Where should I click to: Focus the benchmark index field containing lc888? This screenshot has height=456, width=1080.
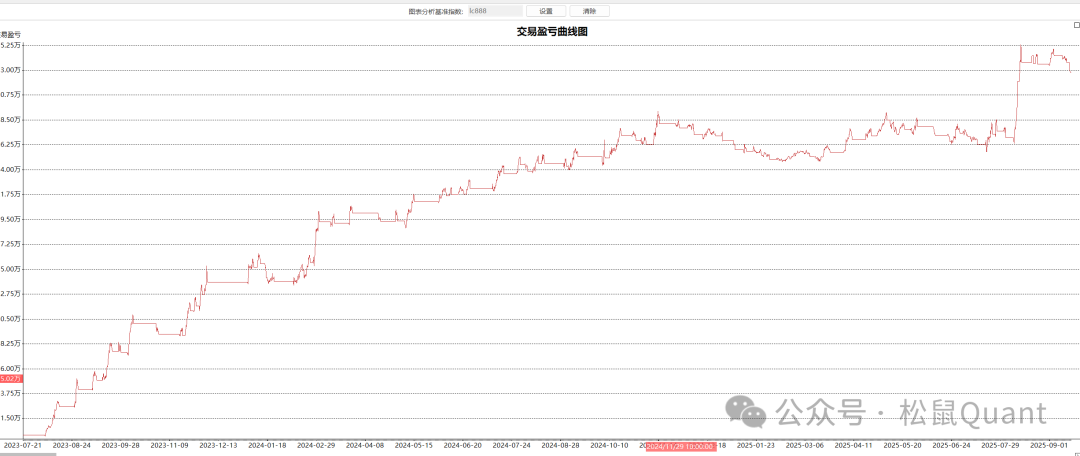coord(494,11)
